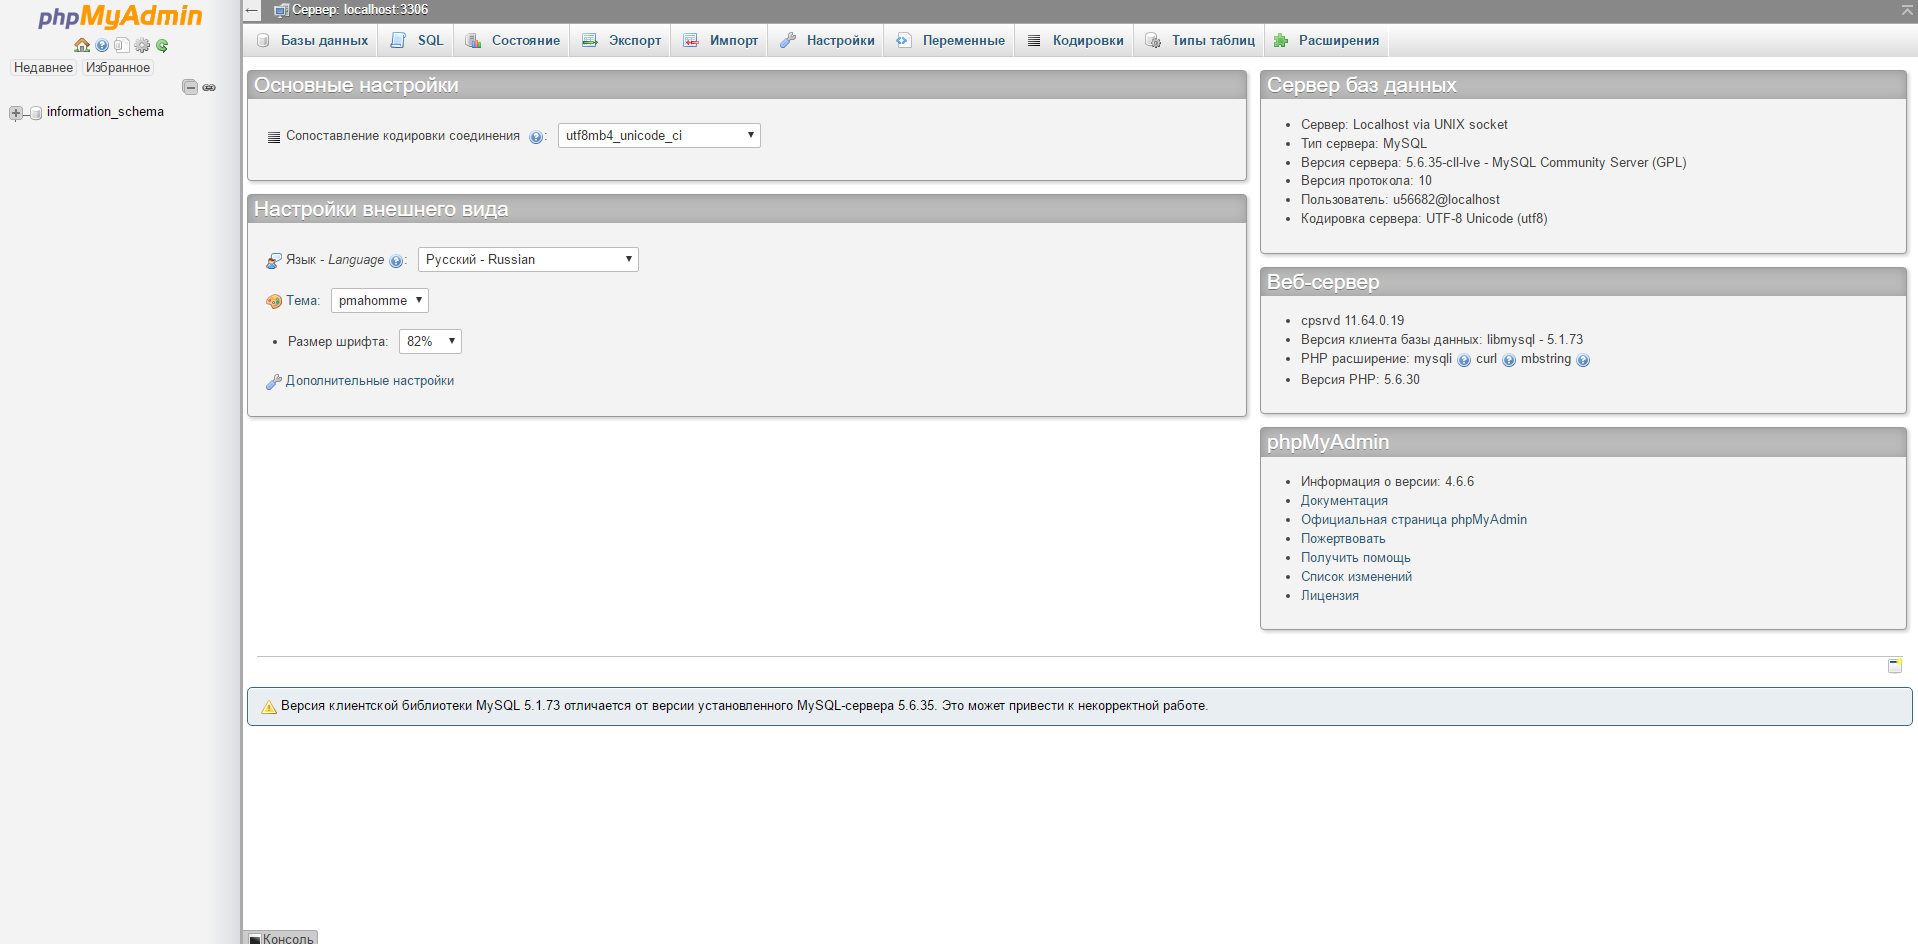Open the Типы таблиц tab
Image resolution: width=1918 pixels, height=944 pixels.
1200,41
